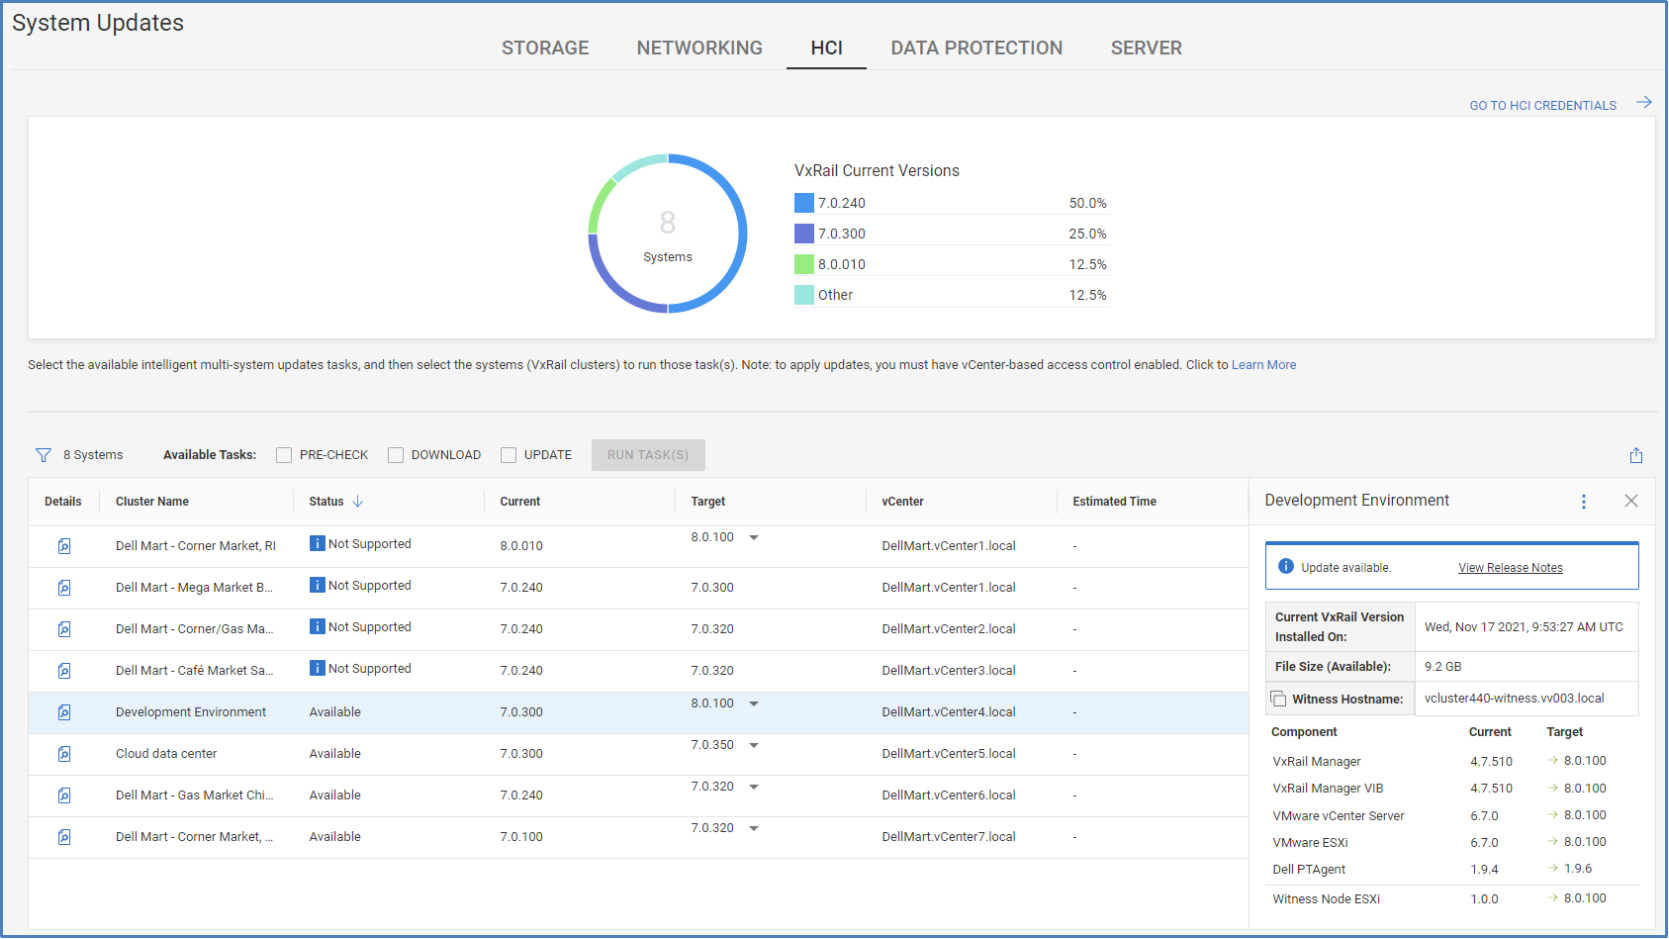Click info icon for Café Market status
Screen dimensions: 1669x939
point(317,668)
